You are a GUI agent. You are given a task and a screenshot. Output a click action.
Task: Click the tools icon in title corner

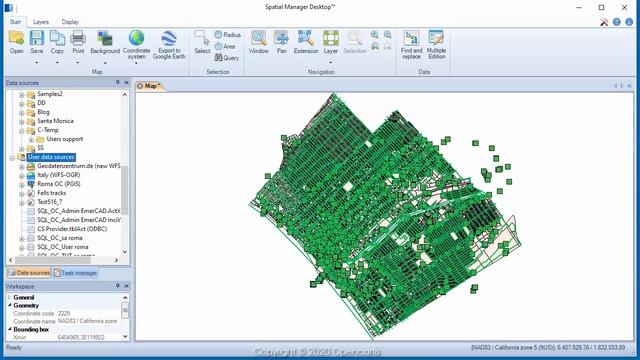click(604, 22)
